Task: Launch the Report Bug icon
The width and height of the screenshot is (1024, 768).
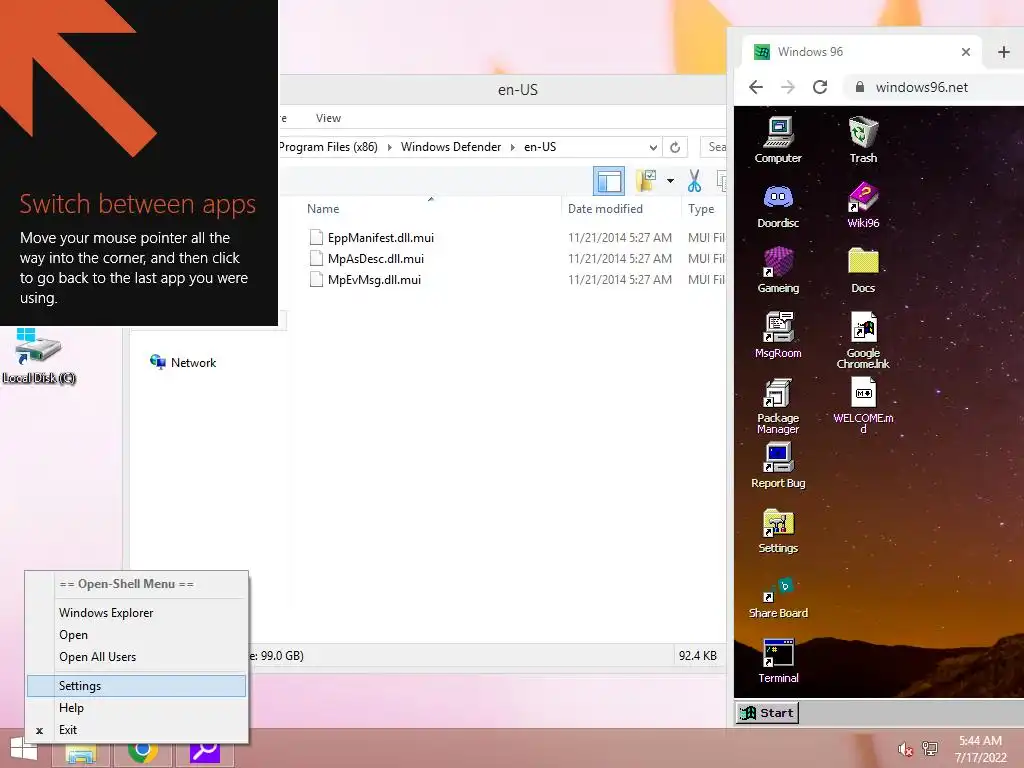Action: 778,465
